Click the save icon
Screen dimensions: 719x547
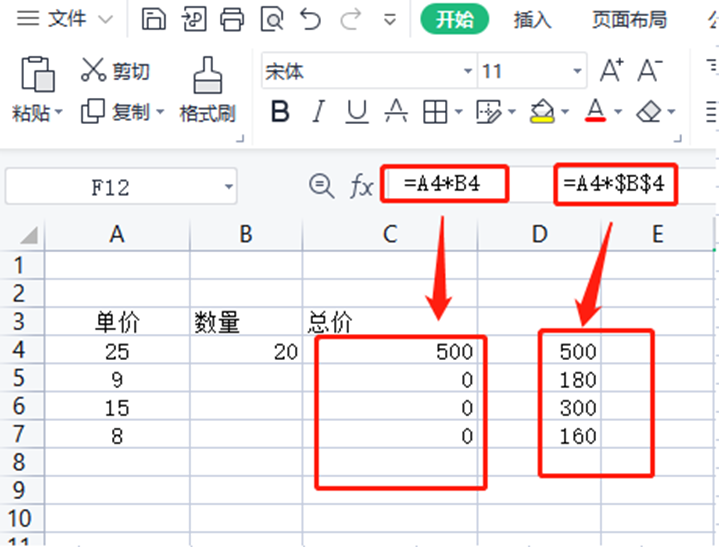pos(154,20)
